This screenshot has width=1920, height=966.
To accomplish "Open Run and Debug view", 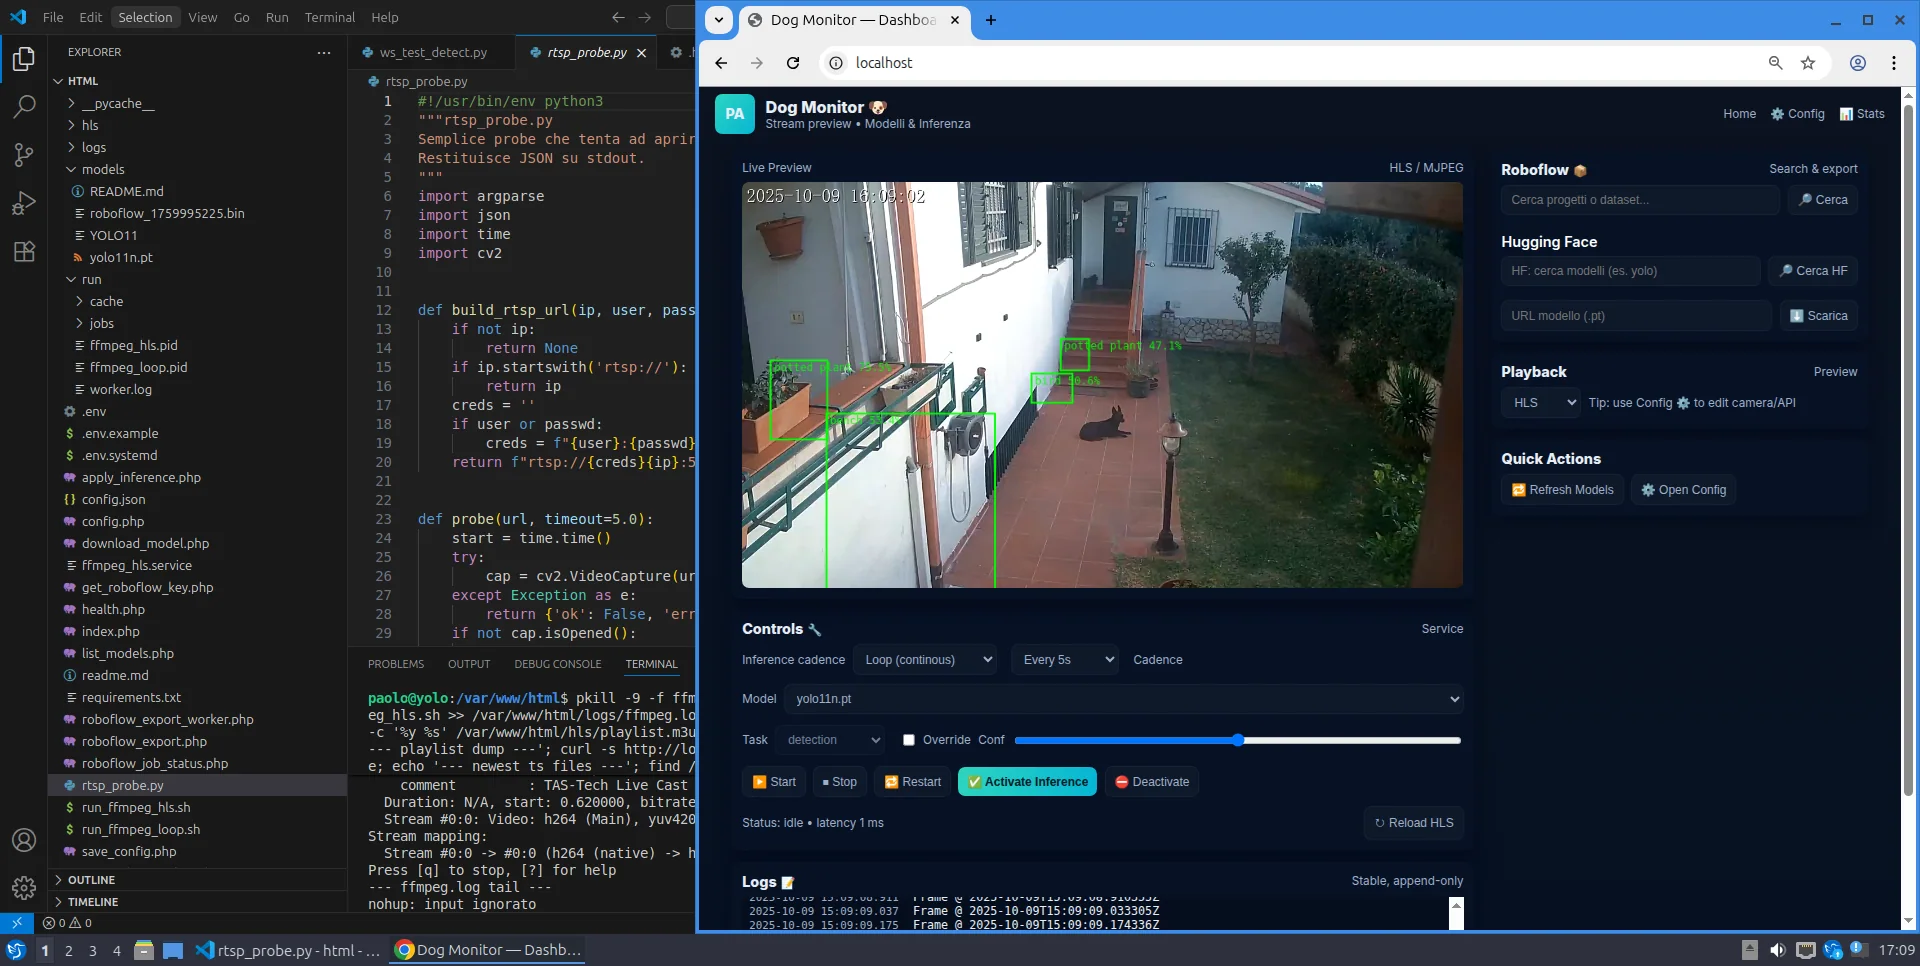I will (24, 203).
